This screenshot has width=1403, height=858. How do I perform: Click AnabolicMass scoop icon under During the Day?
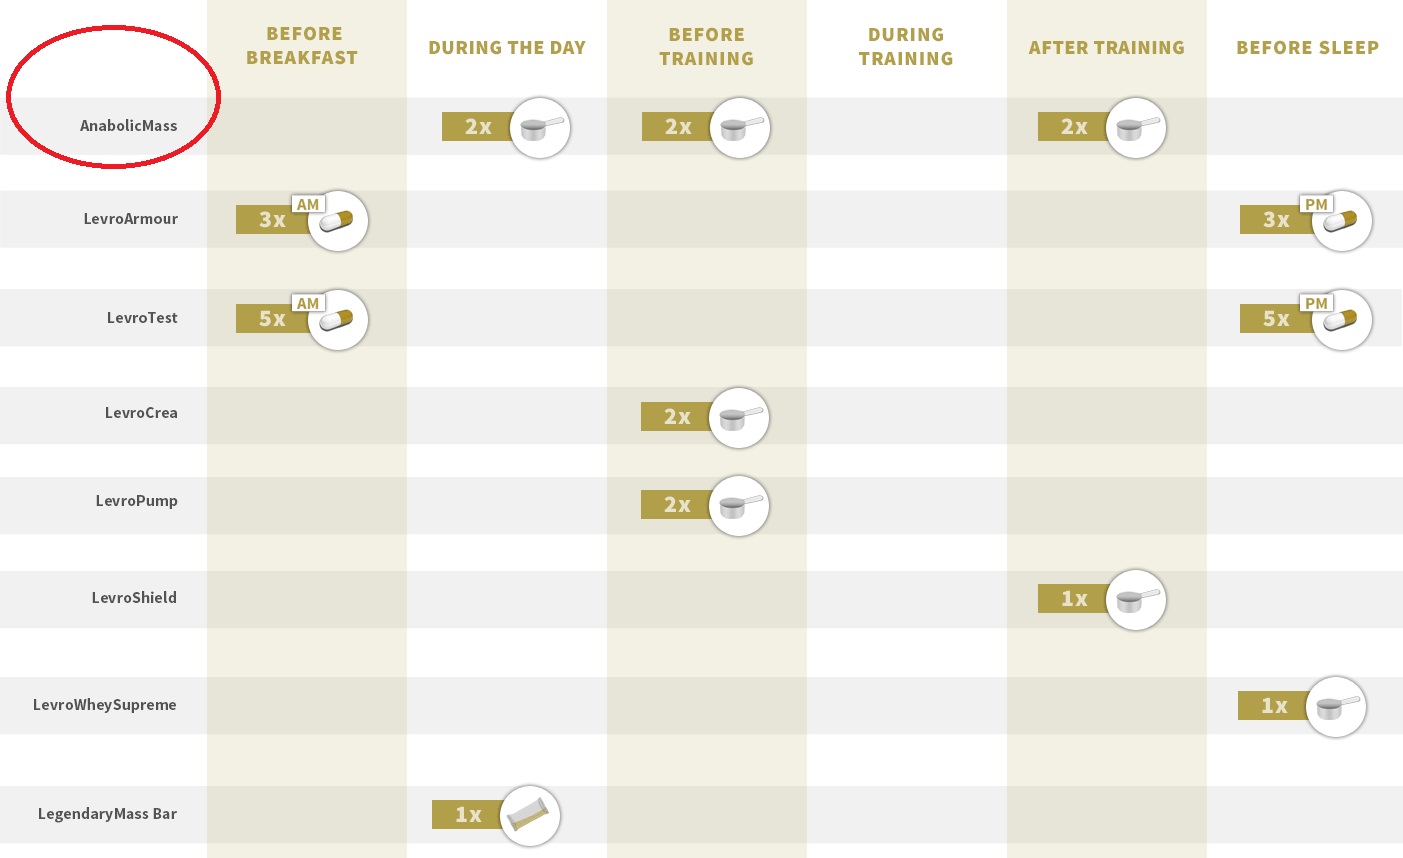click(540, 128)
